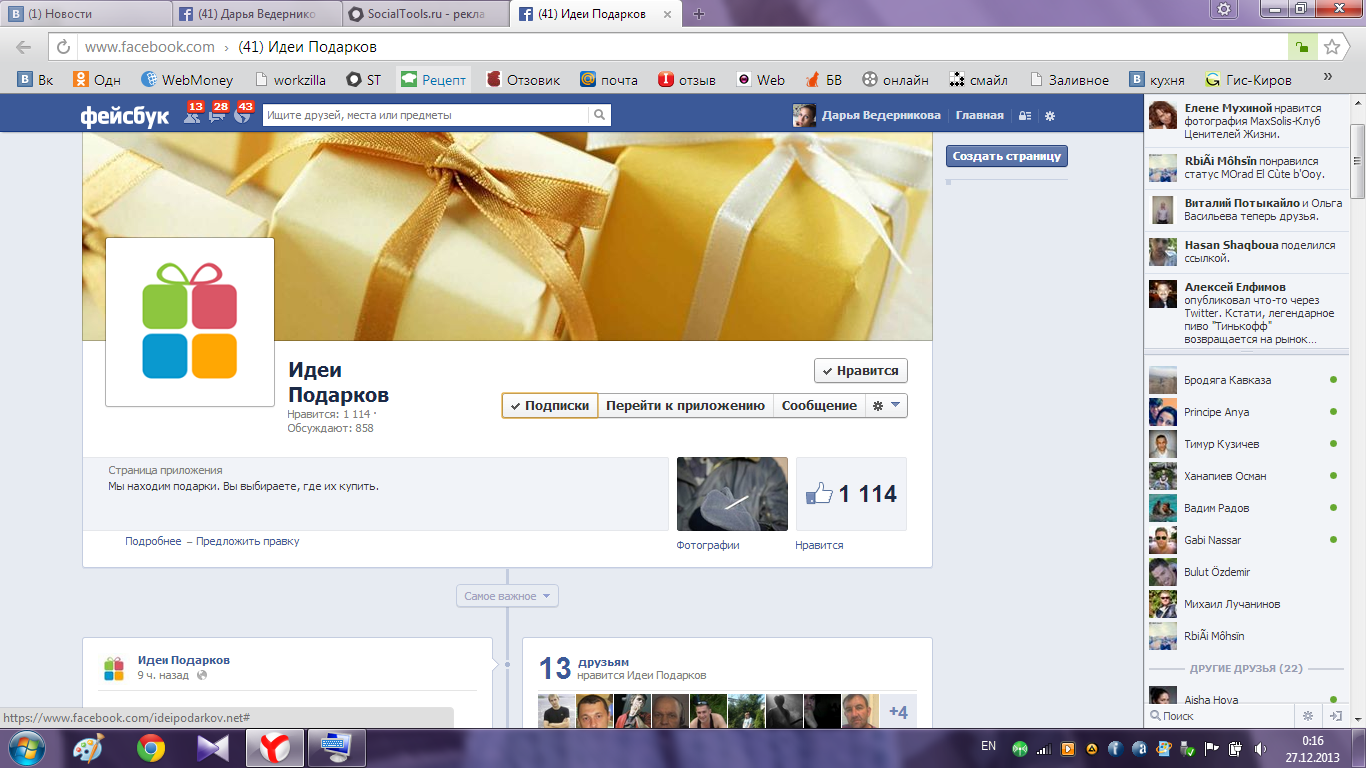Image resolution: width=1366 pixels, height=768 pixels.
Task: Click the Facebook search input field
Action: pyautogui.click(x=426, y=115)
